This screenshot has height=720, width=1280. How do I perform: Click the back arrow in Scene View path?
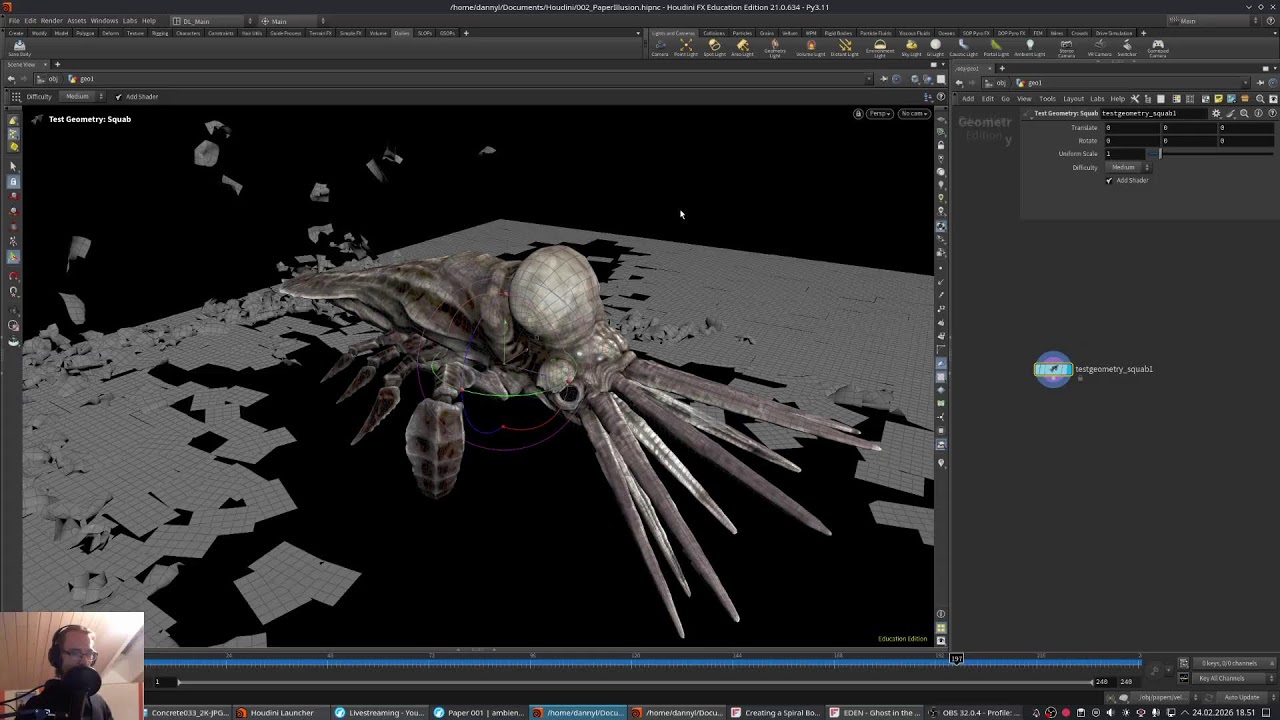[x=11, y=79]
